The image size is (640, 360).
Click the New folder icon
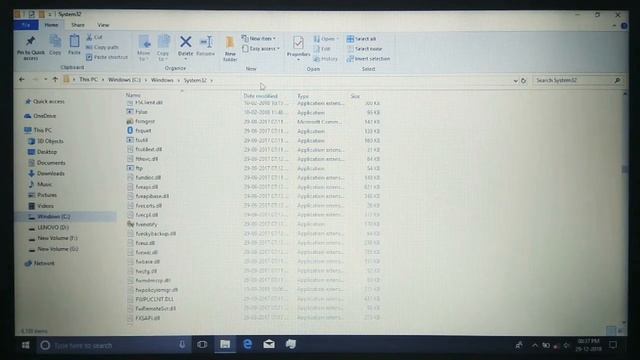(x=230, y=42)
